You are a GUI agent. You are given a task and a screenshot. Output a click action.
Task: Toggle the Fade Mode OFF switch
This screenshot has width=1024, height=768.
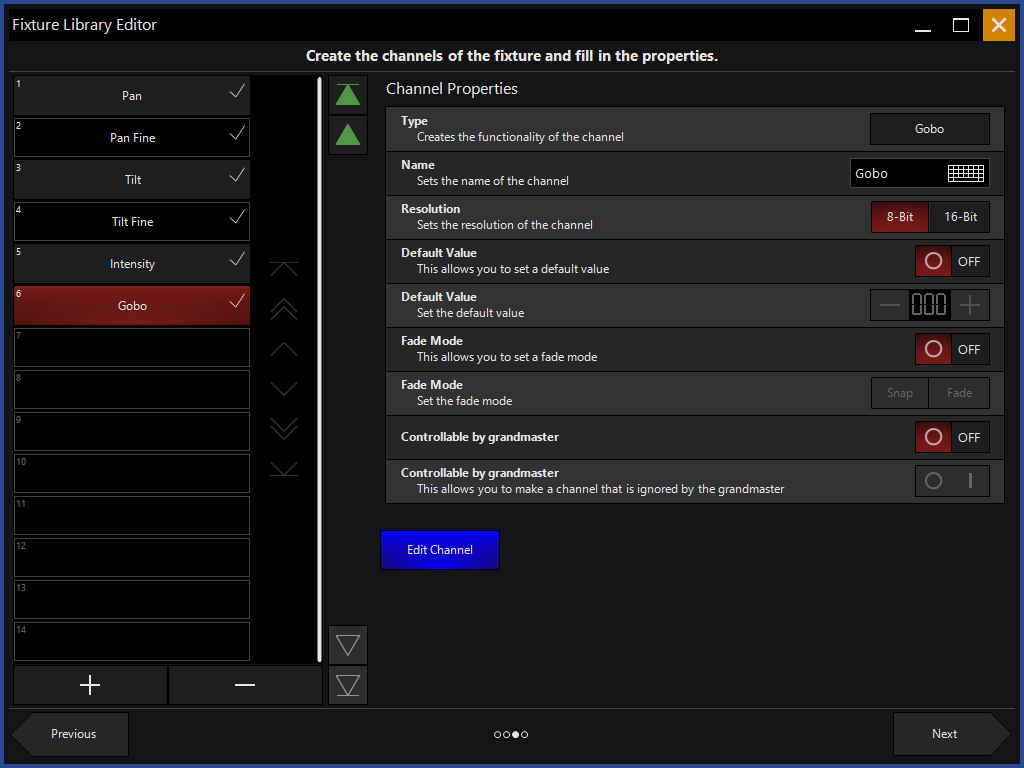click(x=952, y=349)
